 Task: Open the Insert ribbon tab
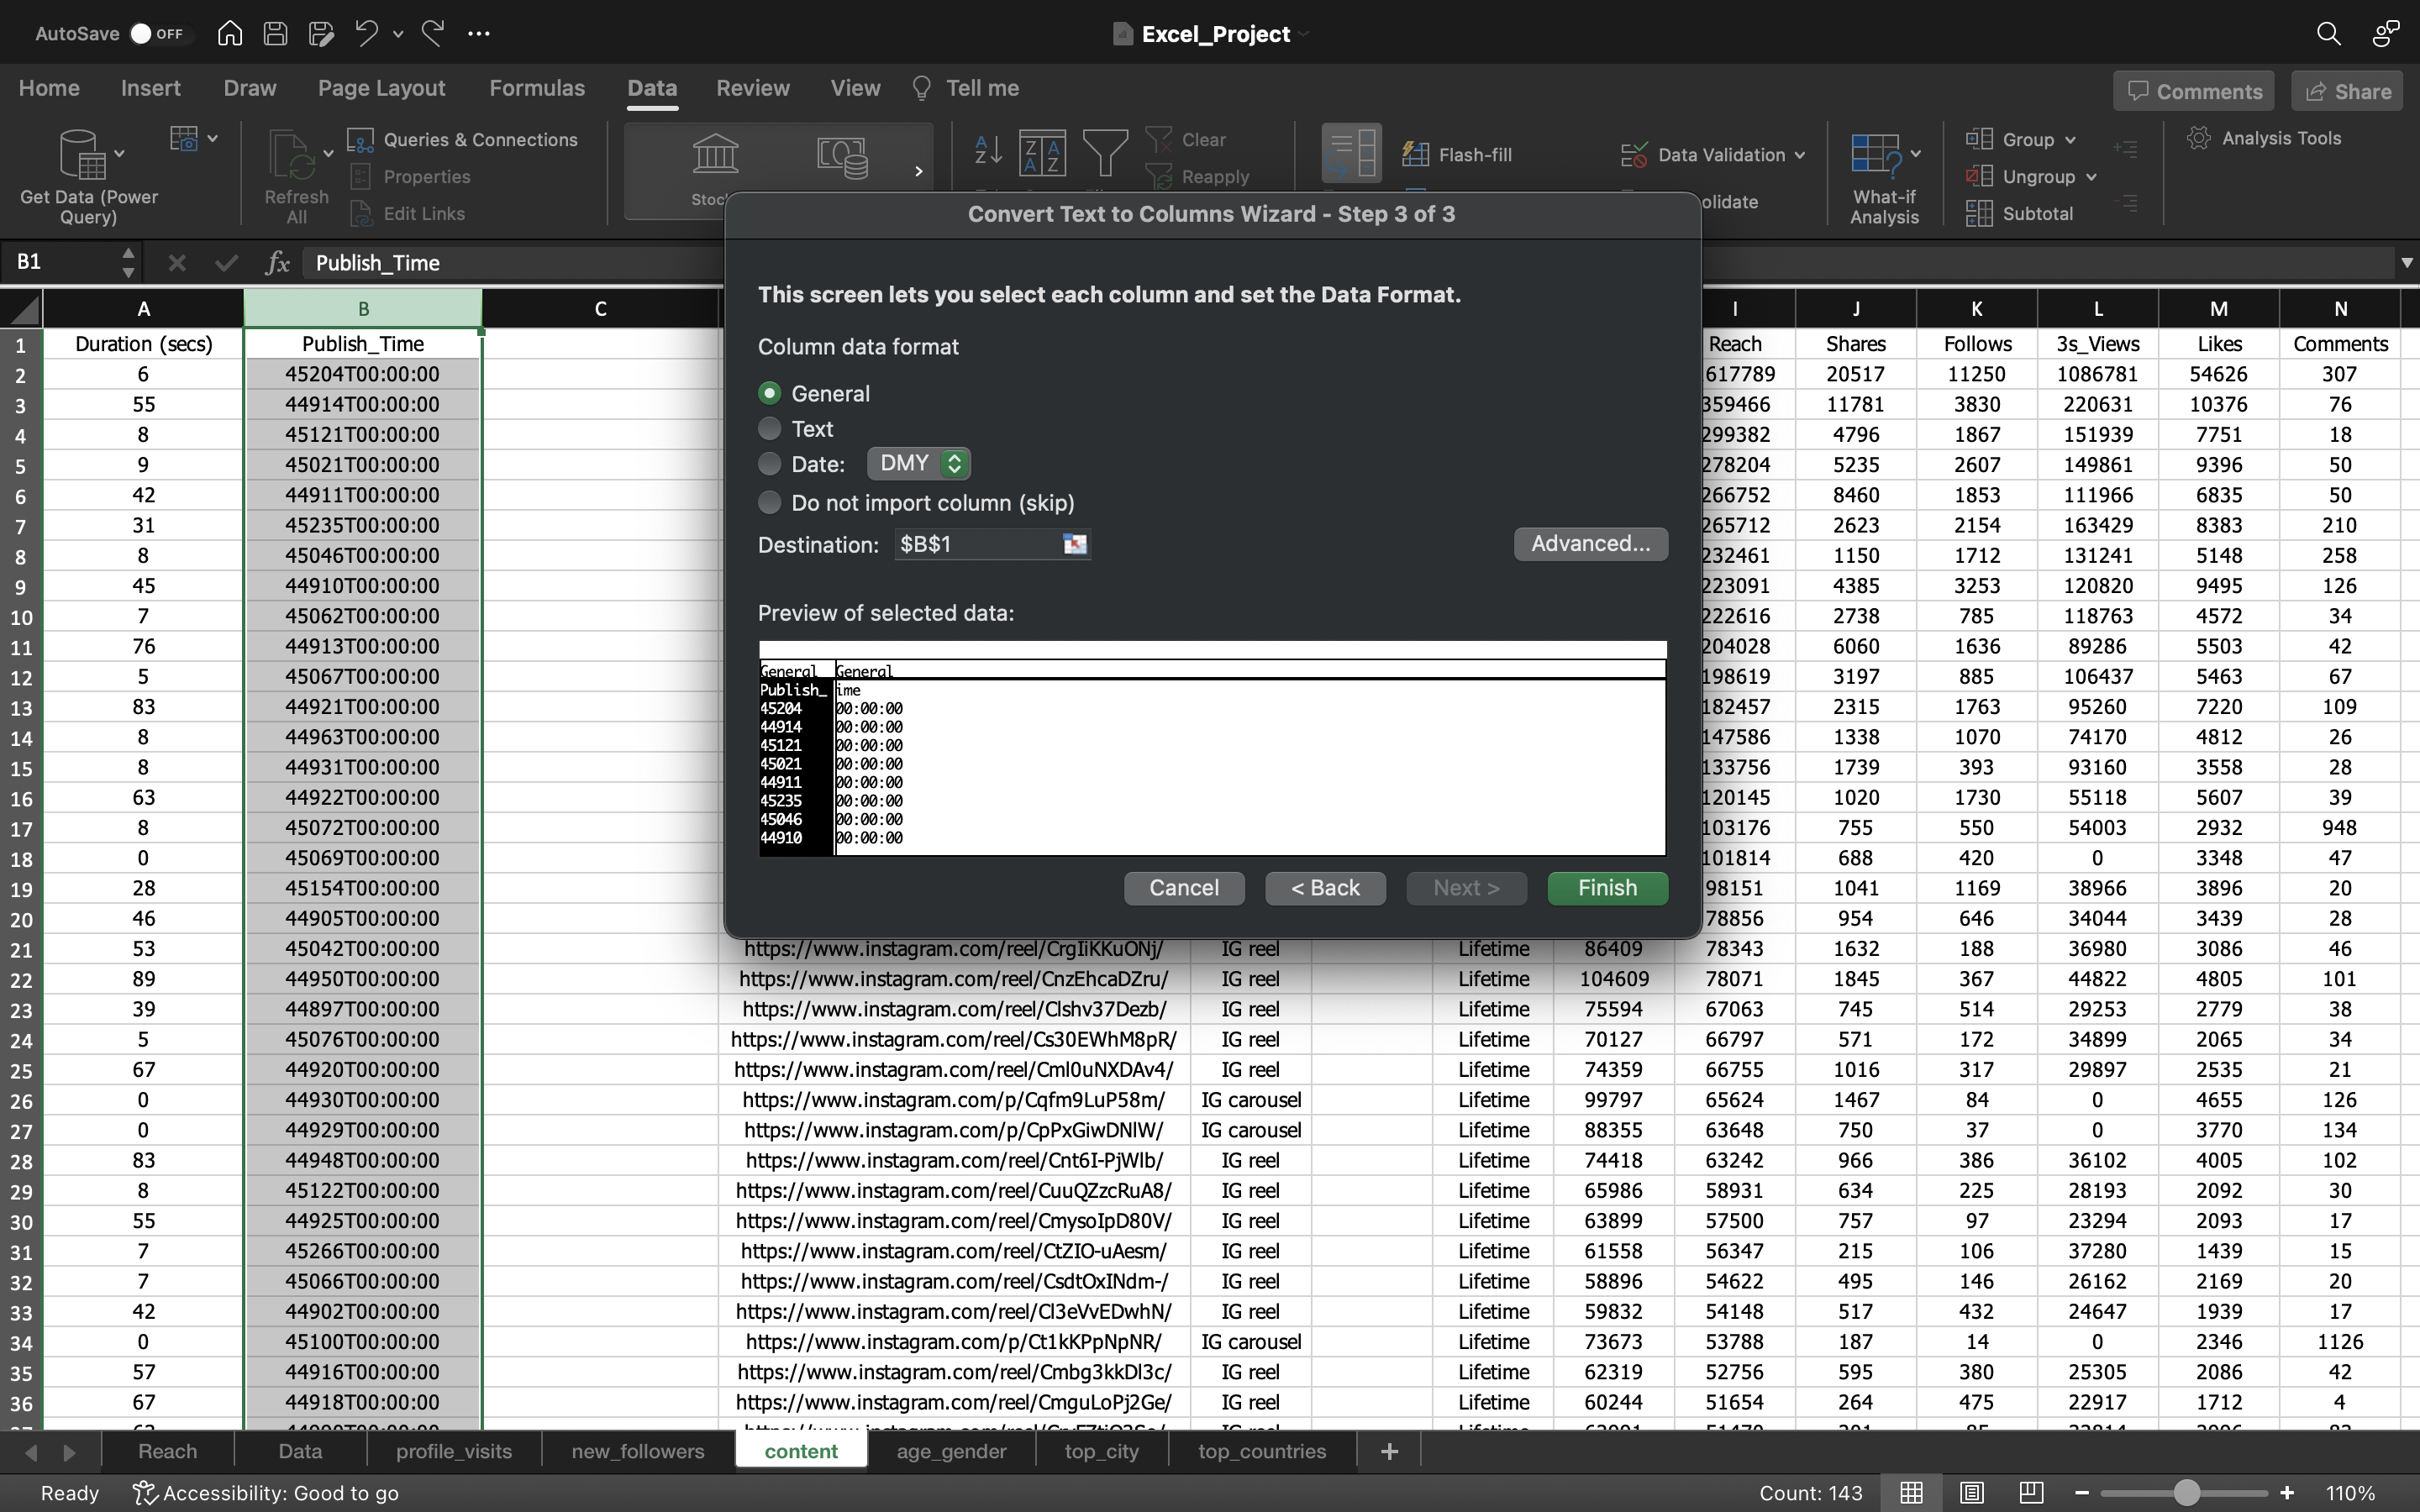[x=150, y=88]
